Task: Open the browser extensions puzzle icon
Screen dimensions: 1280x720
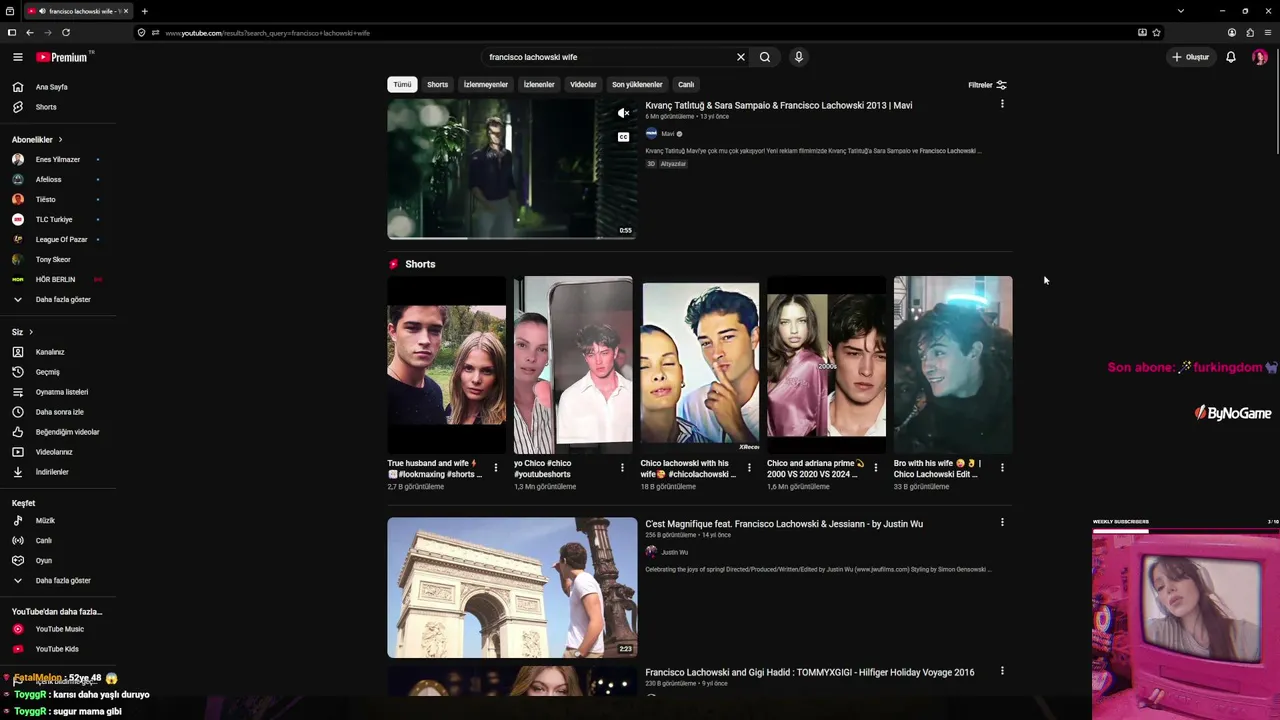Action: point(1250,33)
